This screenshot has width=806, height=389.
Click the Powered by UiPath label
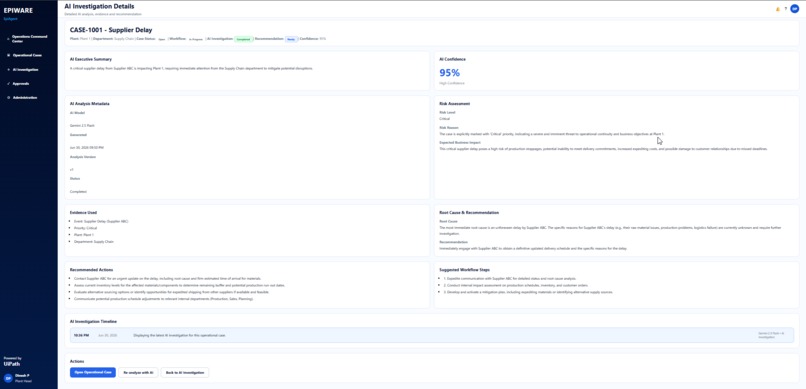tap(13, 361)
